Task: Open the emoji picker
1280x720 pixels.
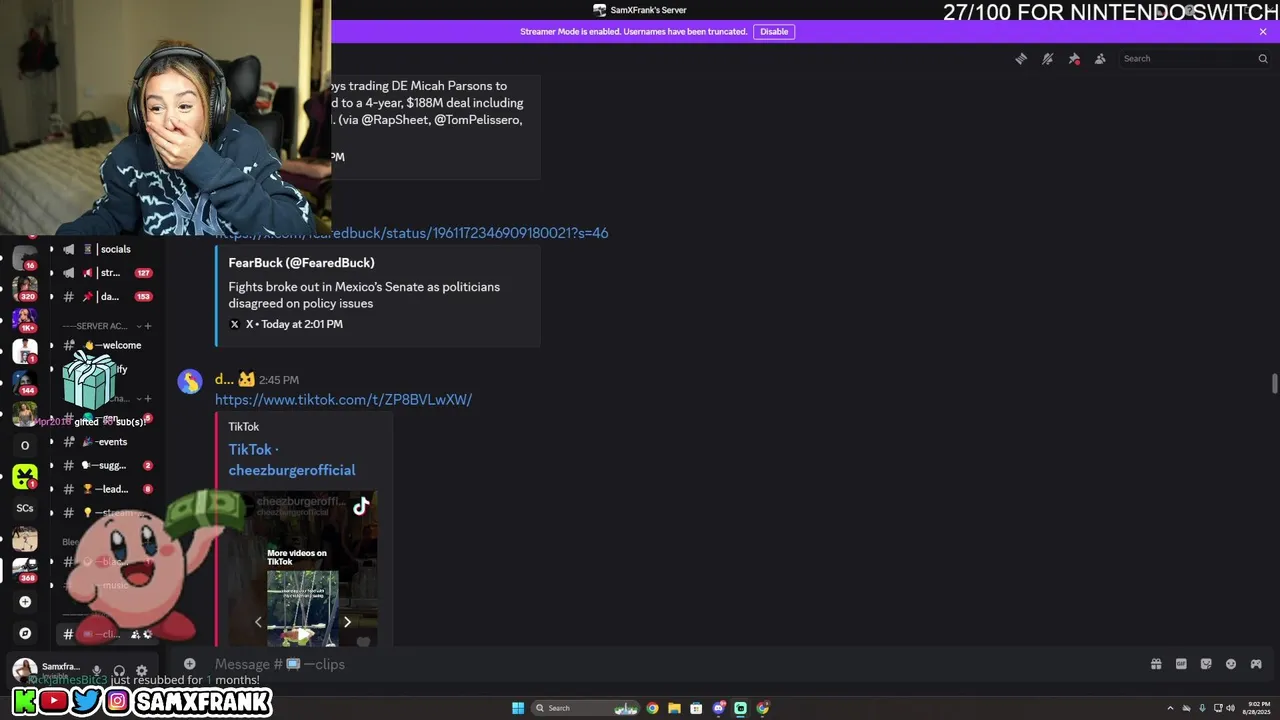Action: pos(1231,664)
